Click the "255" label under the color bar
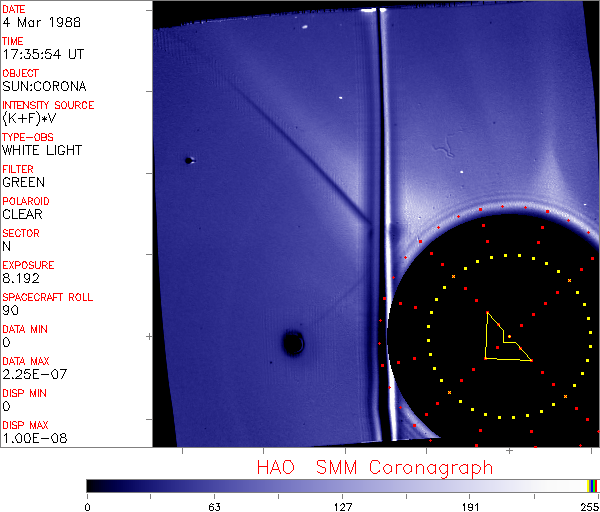The height and width of the screenshot is (512, 600). coord(587,506)
